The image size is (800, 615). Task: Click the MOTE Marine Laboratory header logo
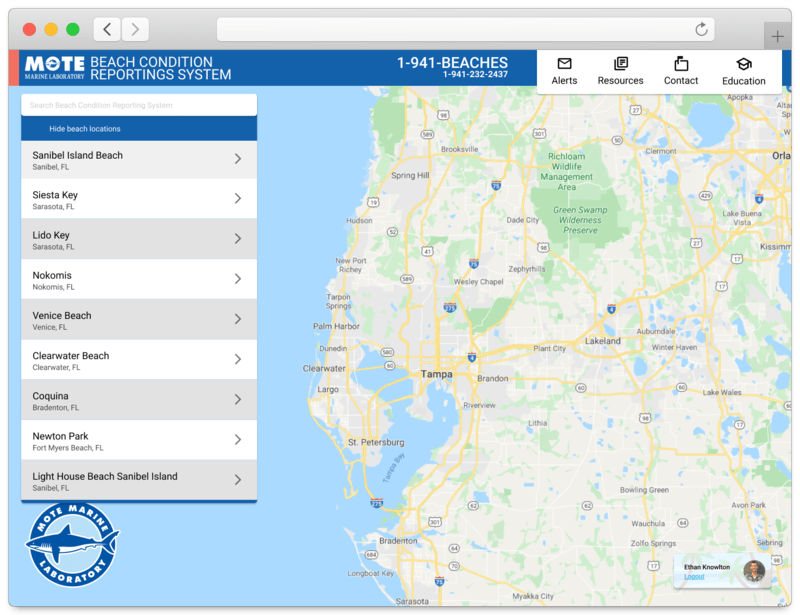pyautogui.click(x=55, y=67)
